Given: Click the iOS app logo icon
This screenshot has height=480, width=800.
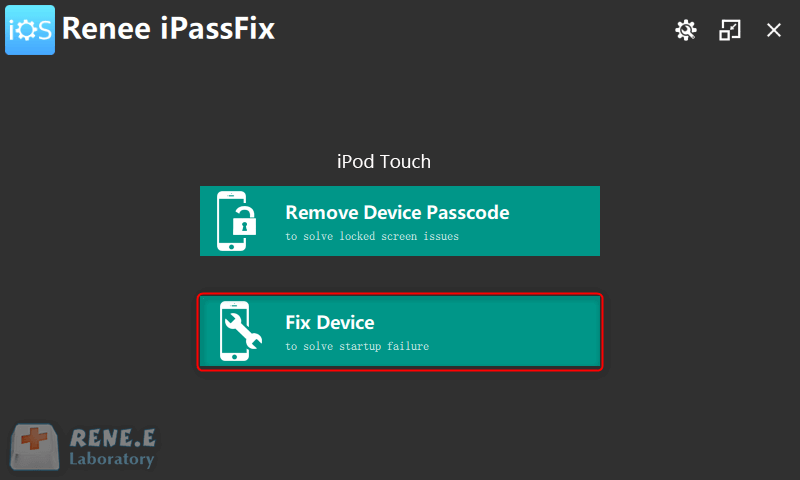Looking at the screenshot, I should (x=30, y=30).
